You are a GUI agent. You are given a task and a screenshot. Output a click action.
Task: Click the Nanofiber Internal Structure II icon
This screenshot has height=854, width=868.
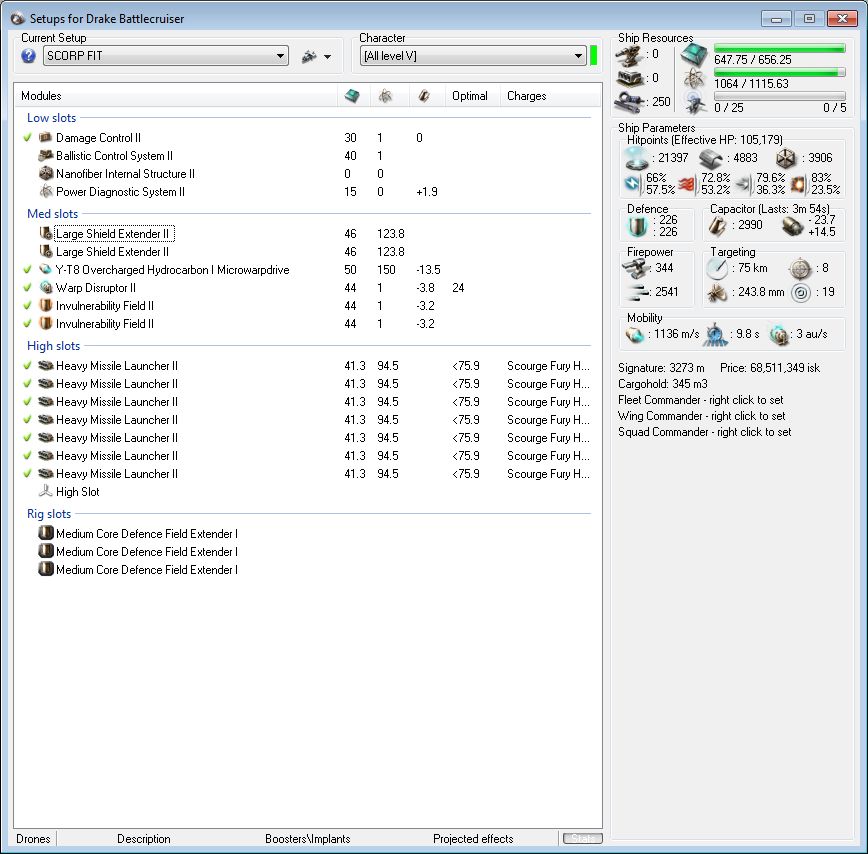pos(46,174)
